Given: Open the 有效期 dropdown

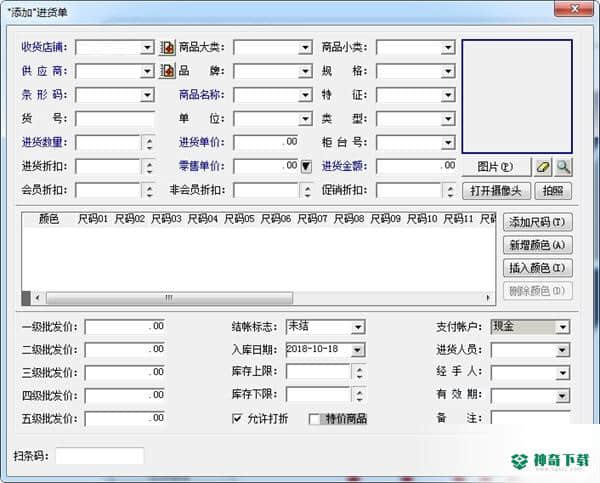Looking at the screenshot, I should 562,396.
